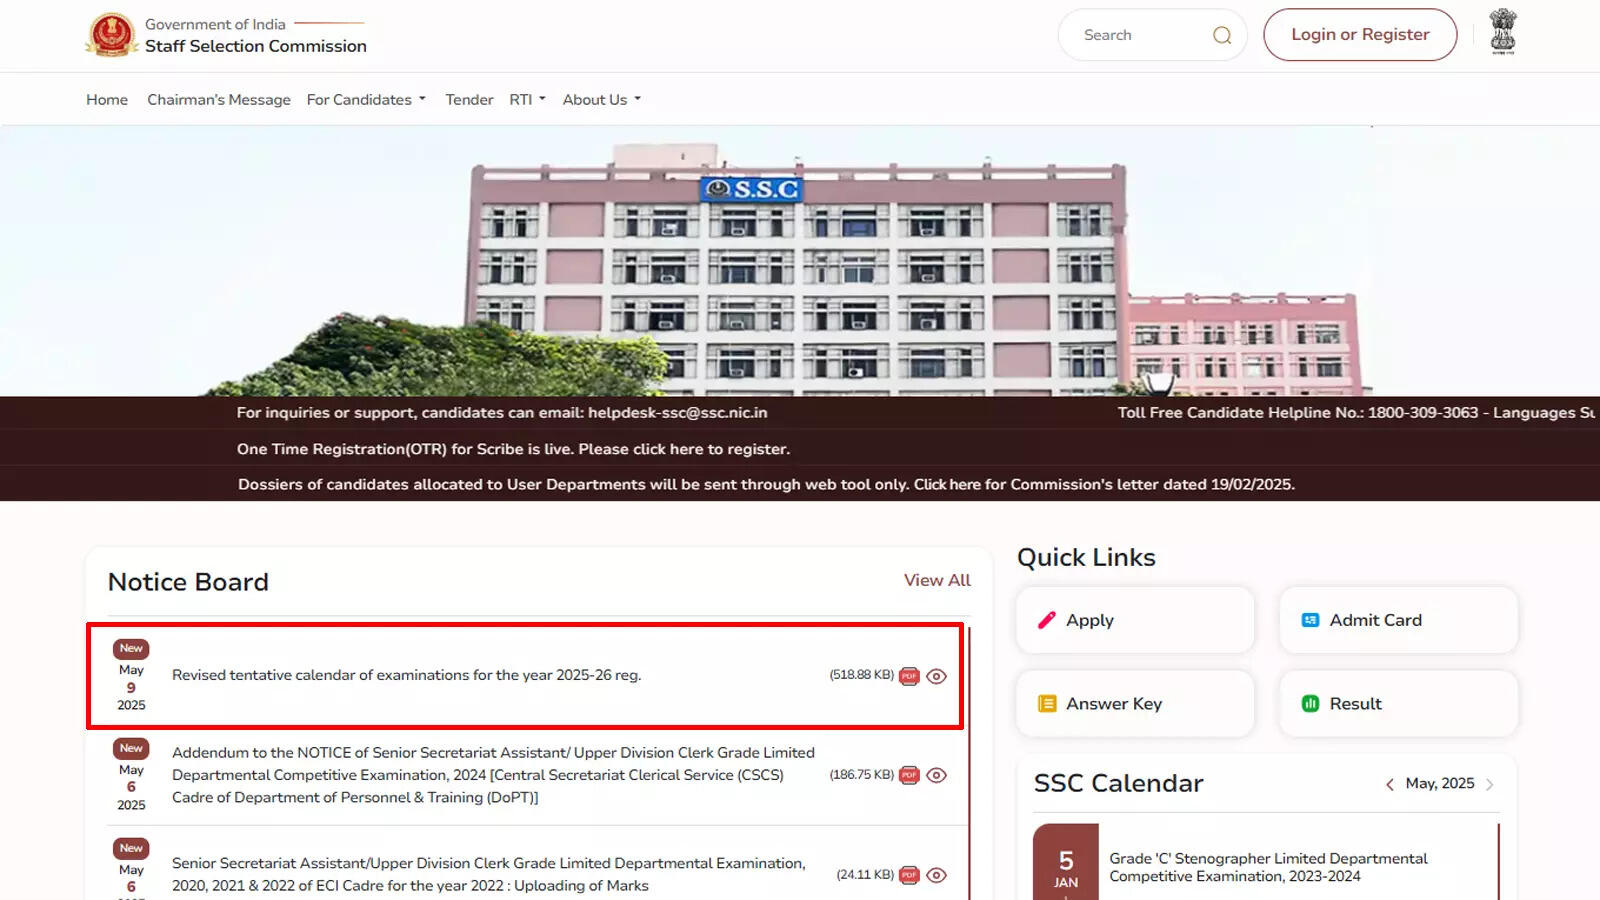1600x900 pixels.
Task: Open ECI Cadre Uploading of Marks notice
Action: tap(489, 874)
